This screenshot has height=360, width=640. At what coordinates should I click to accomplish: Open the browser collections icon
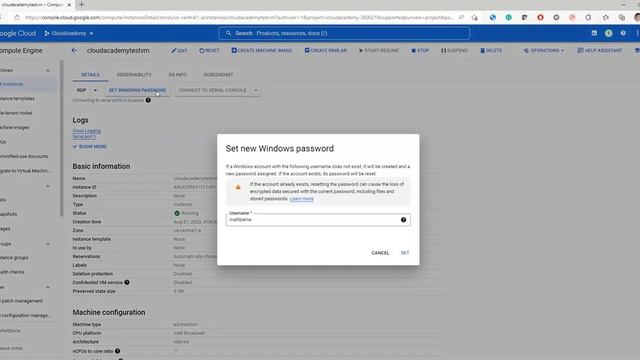(x=622, y=18)
